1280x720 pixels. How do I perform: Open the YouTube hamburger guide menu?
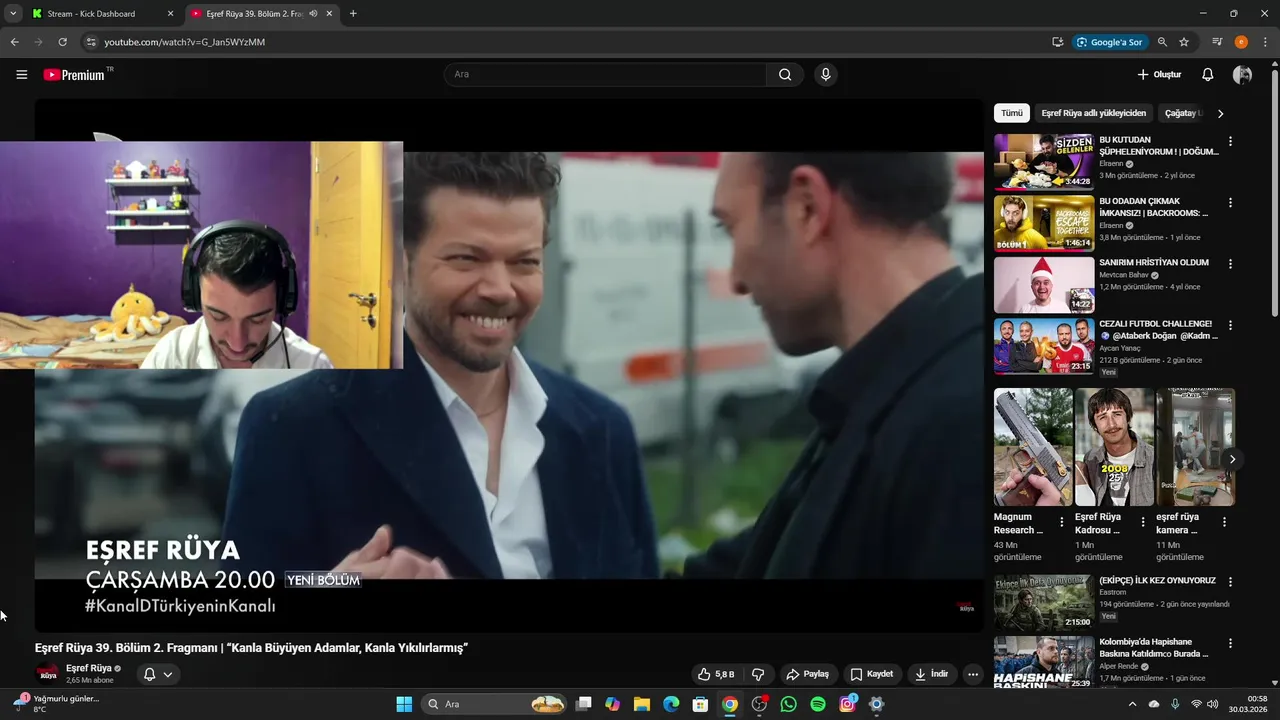pyautogui.click(x=22, y=75)
